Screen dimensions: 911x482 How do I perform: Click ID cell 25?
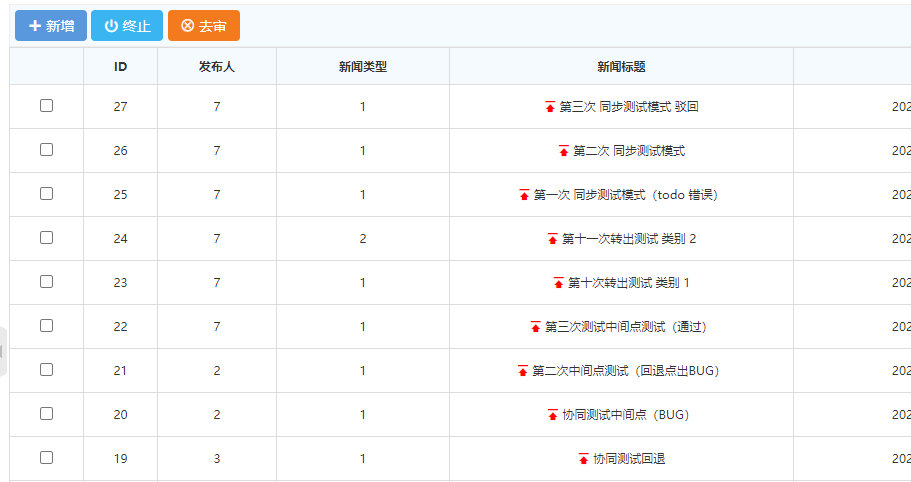pyautogui.click(x=120, y=195)
